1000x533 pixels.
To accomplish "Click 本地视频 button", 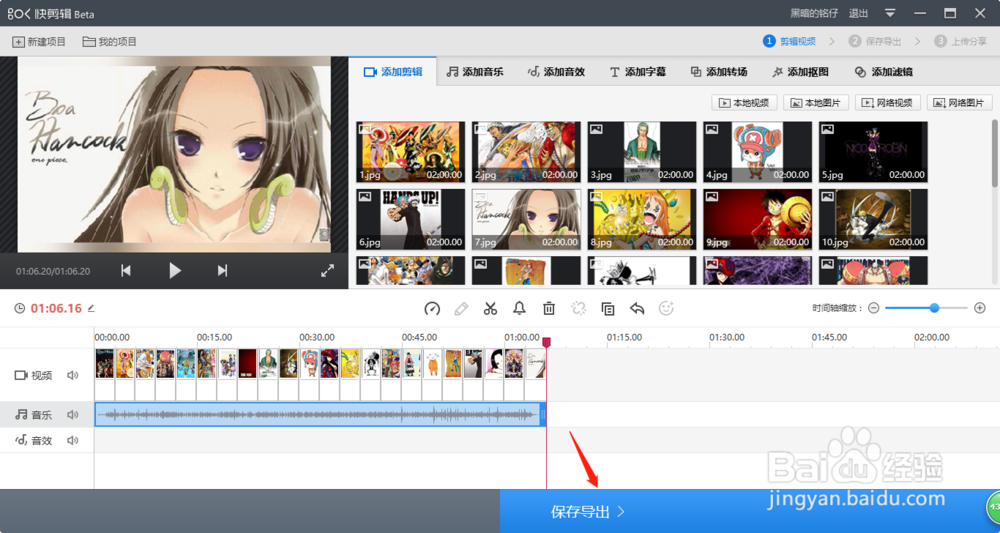I will point(744,103).
